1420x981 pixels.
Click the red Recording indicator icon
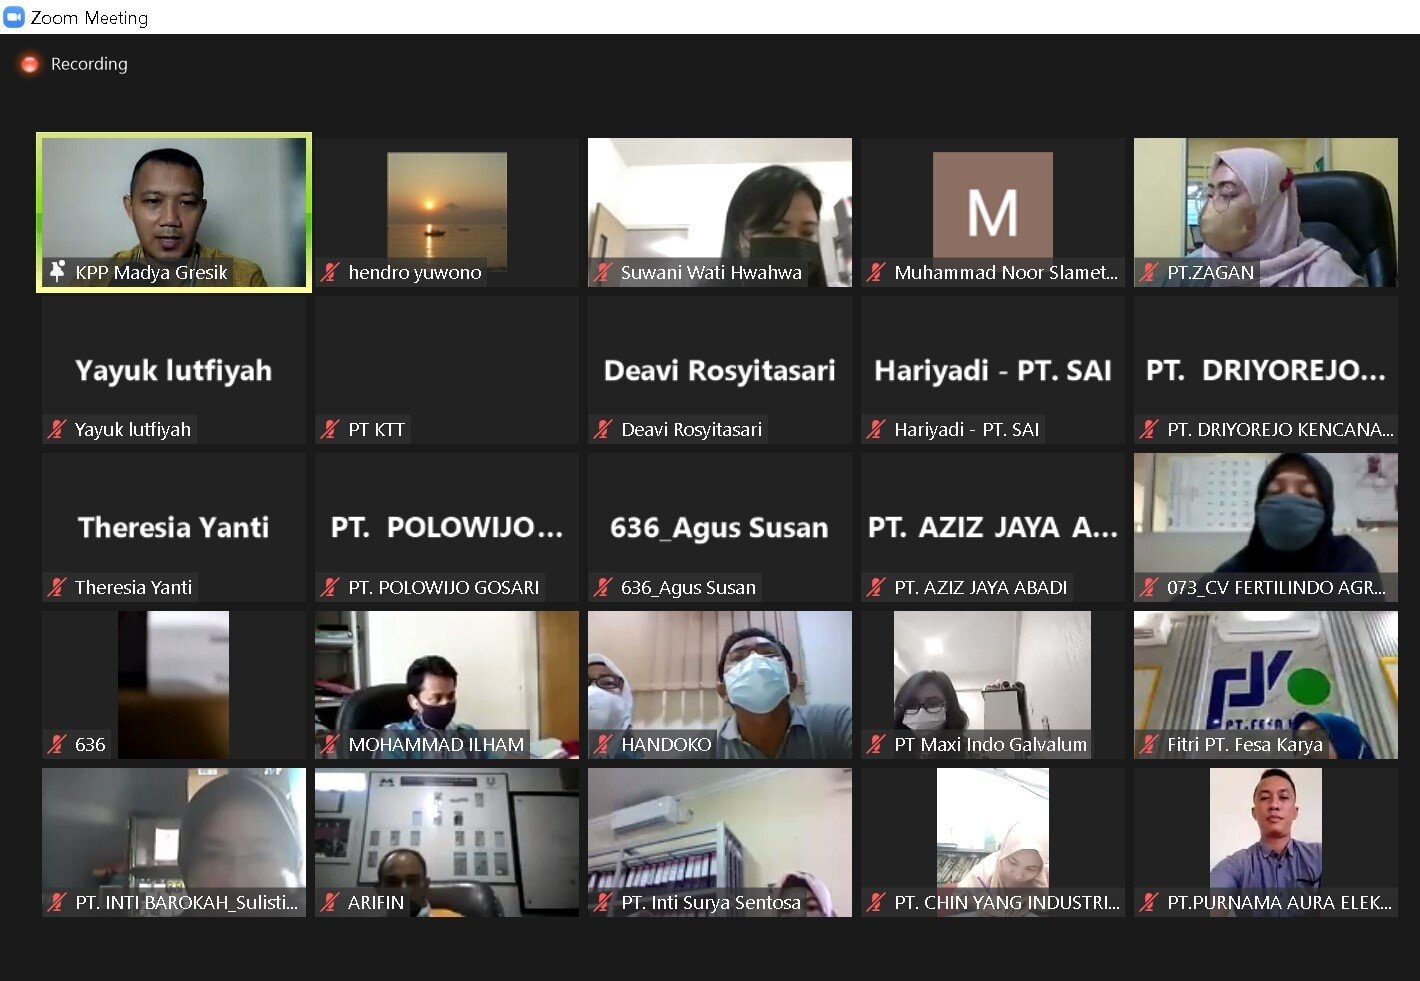click(30, 64)
